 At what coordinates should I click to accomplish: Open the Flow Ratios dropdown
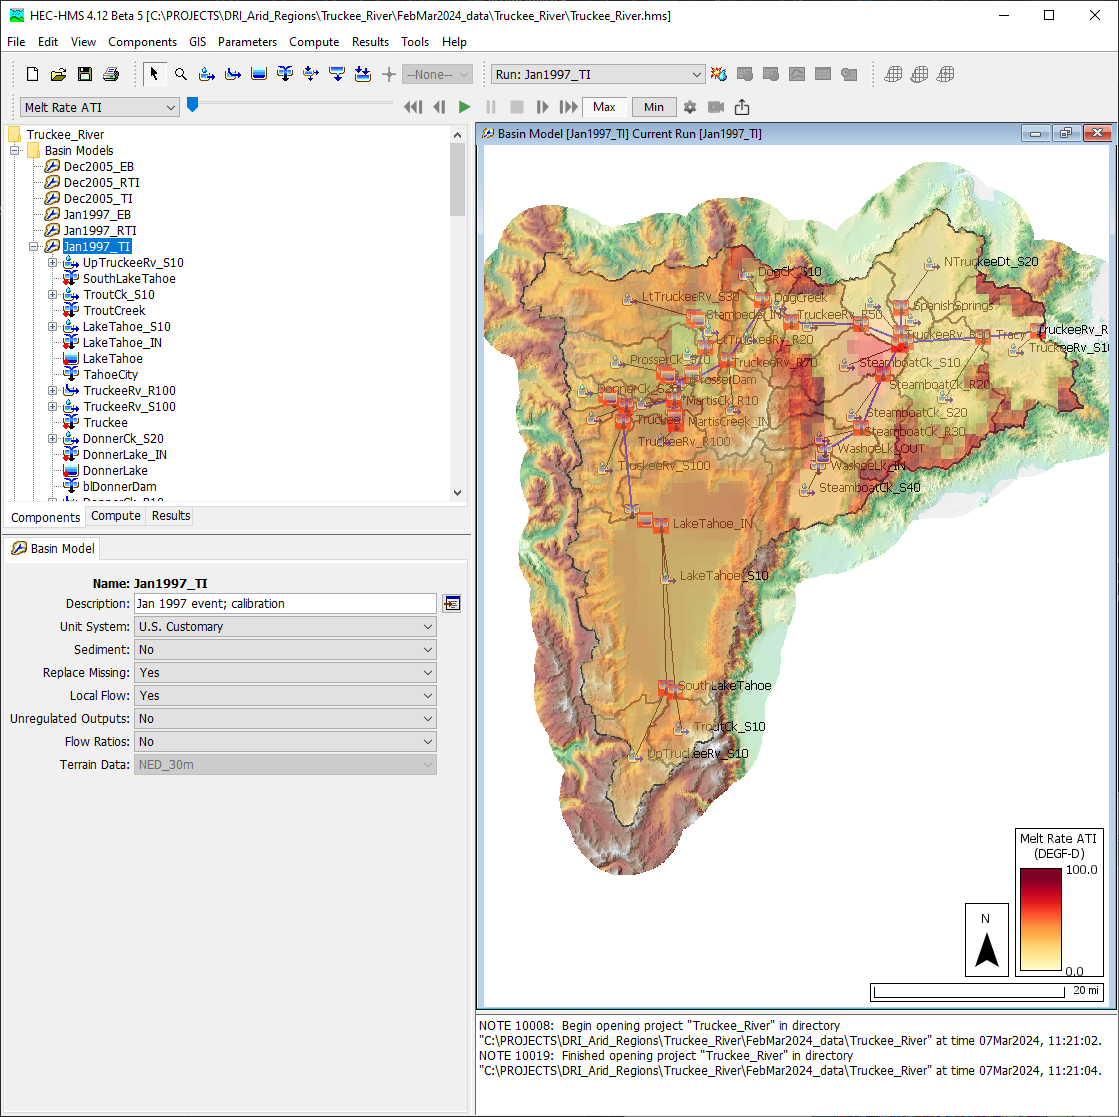point(285,742)
